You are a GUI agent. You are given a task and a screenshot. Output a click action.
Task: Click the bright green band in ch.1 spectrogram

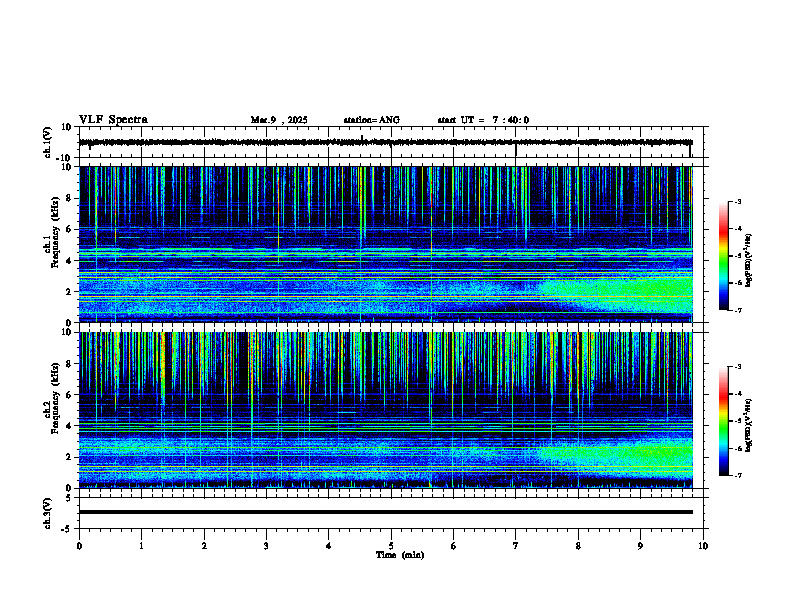pyautogui.click(x=619, y=292)
